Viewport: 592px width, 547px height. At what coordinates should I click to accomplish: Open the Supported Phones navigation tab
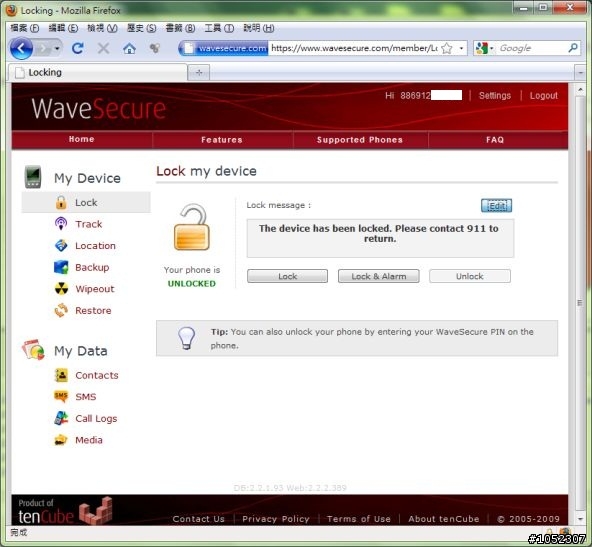360,140
